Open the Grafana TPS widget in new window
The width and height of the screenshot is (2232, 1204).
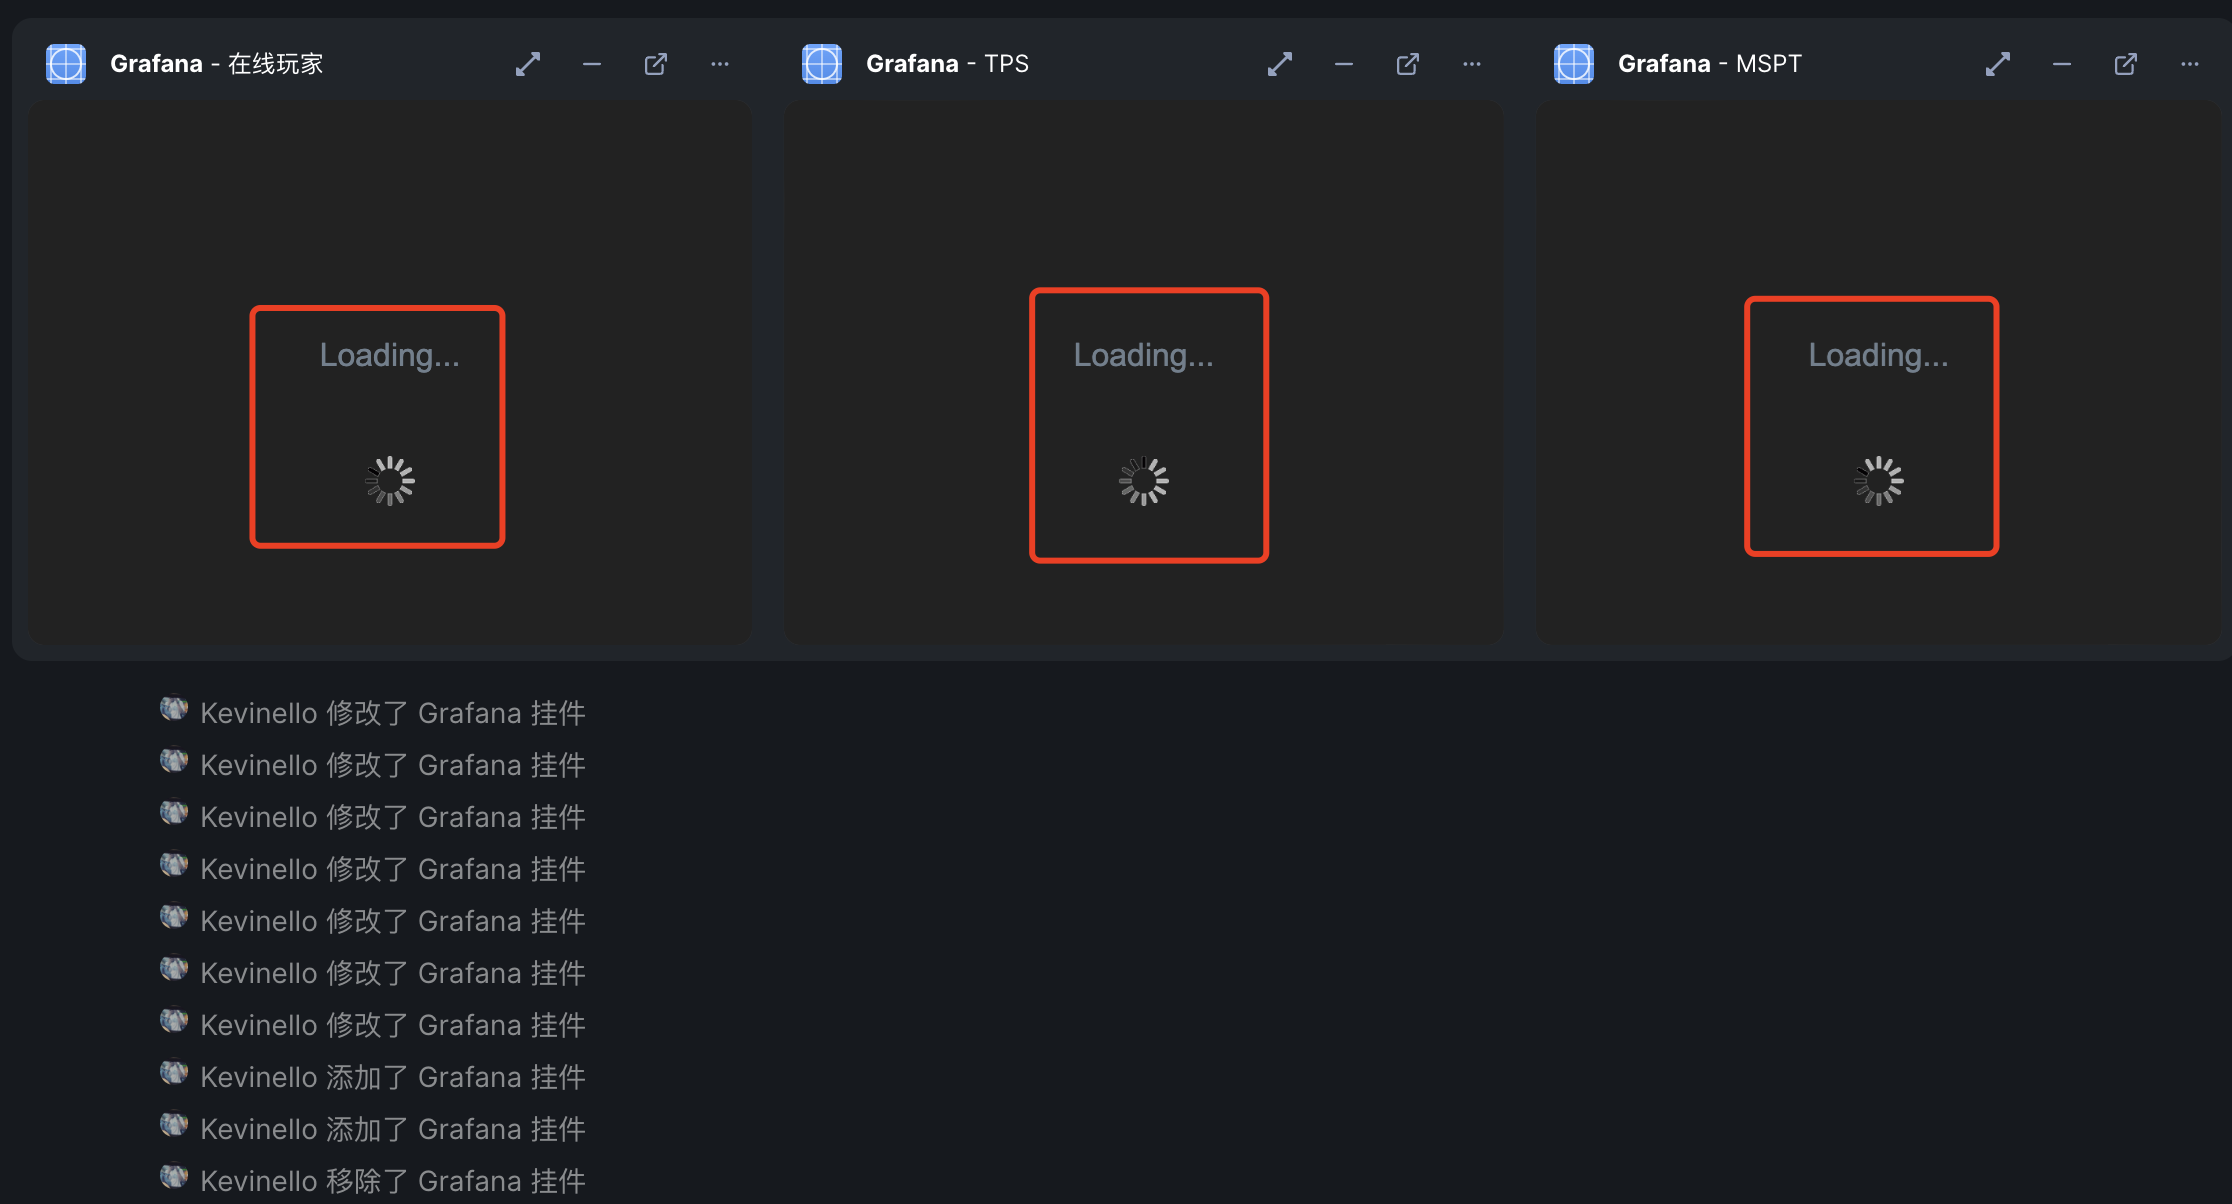click(1408, 64)
